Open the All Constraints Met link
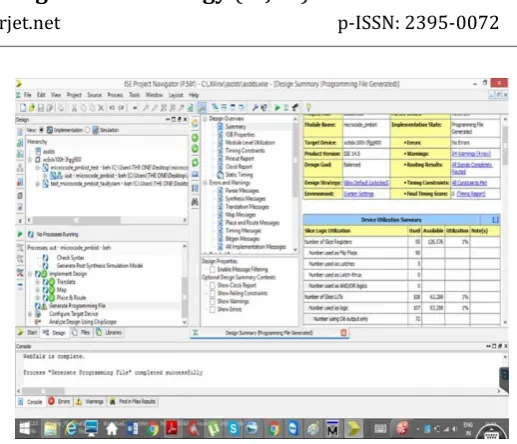 (x=469, y=183)
